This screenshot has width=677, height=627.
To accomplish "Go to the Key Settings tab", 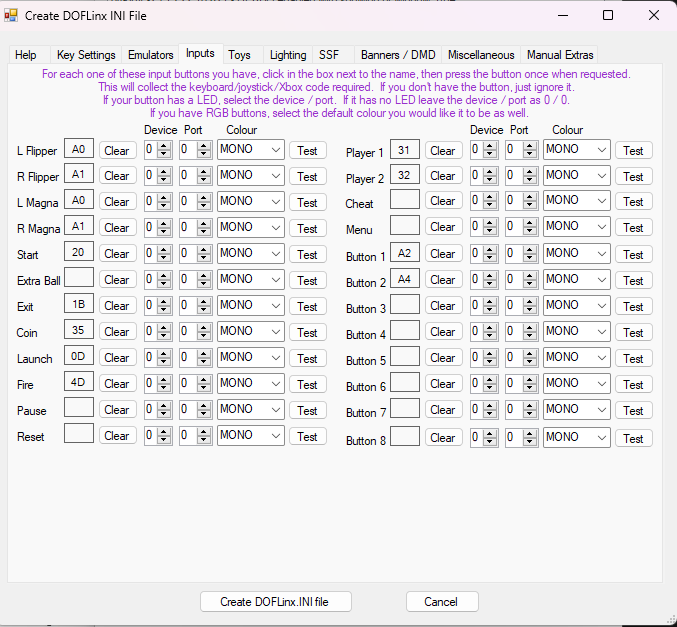I will click(x=86, y=55).
